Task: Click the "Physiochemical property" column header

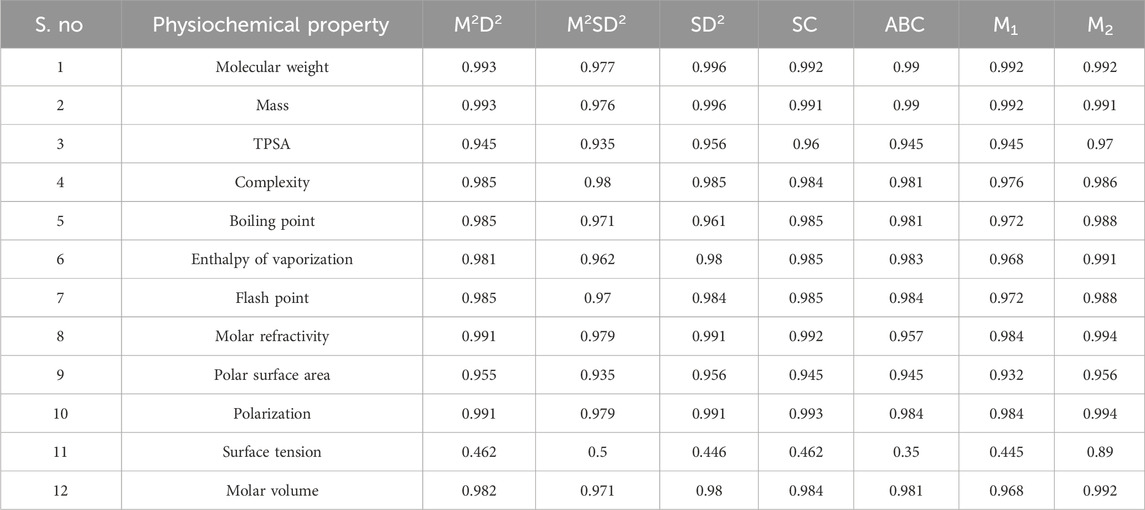Action: tap(270, 25)
